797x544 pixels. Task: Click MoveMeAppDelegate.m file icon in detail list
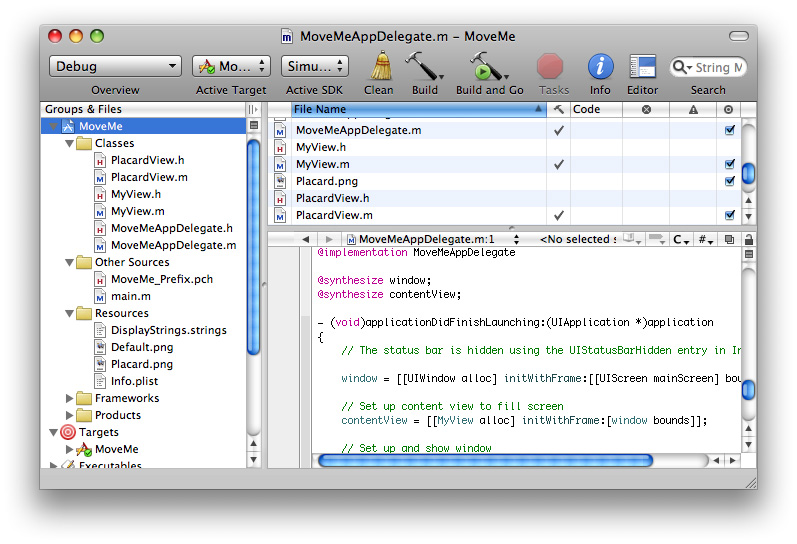pyautogui.click(x=280, y=131)
